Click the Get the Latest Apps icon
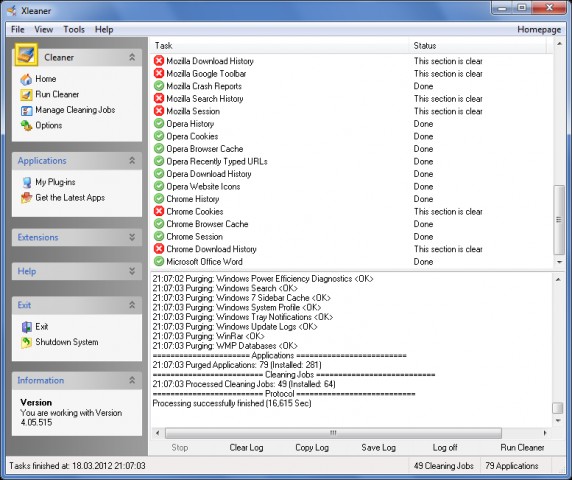This screenshot has height=480, width=572. 26,198
